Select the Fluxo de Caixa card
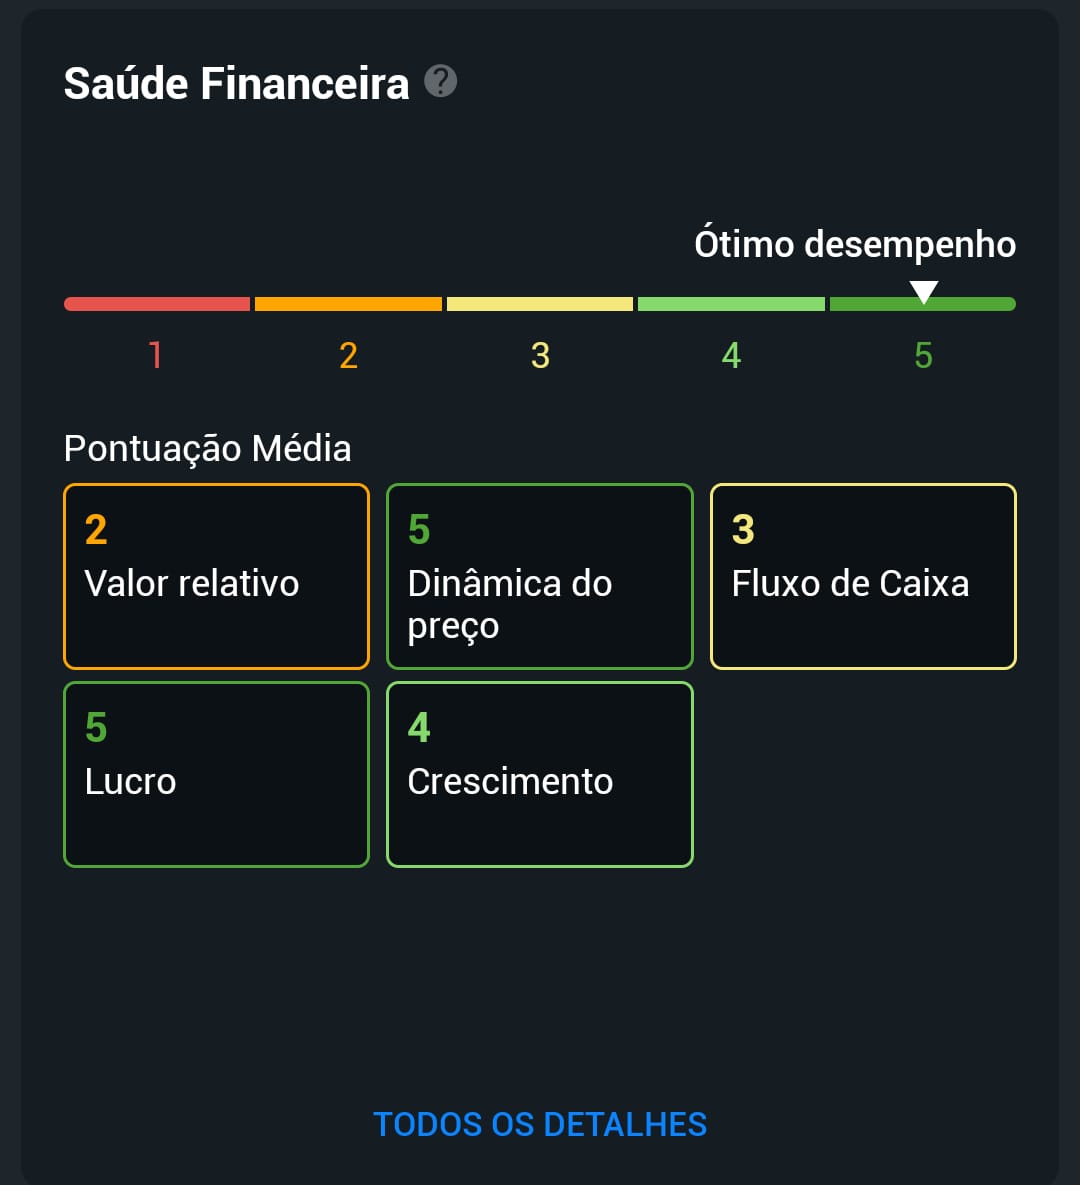The width and height of the screenshot is (1080, 1185). click(x=863, y=577)
